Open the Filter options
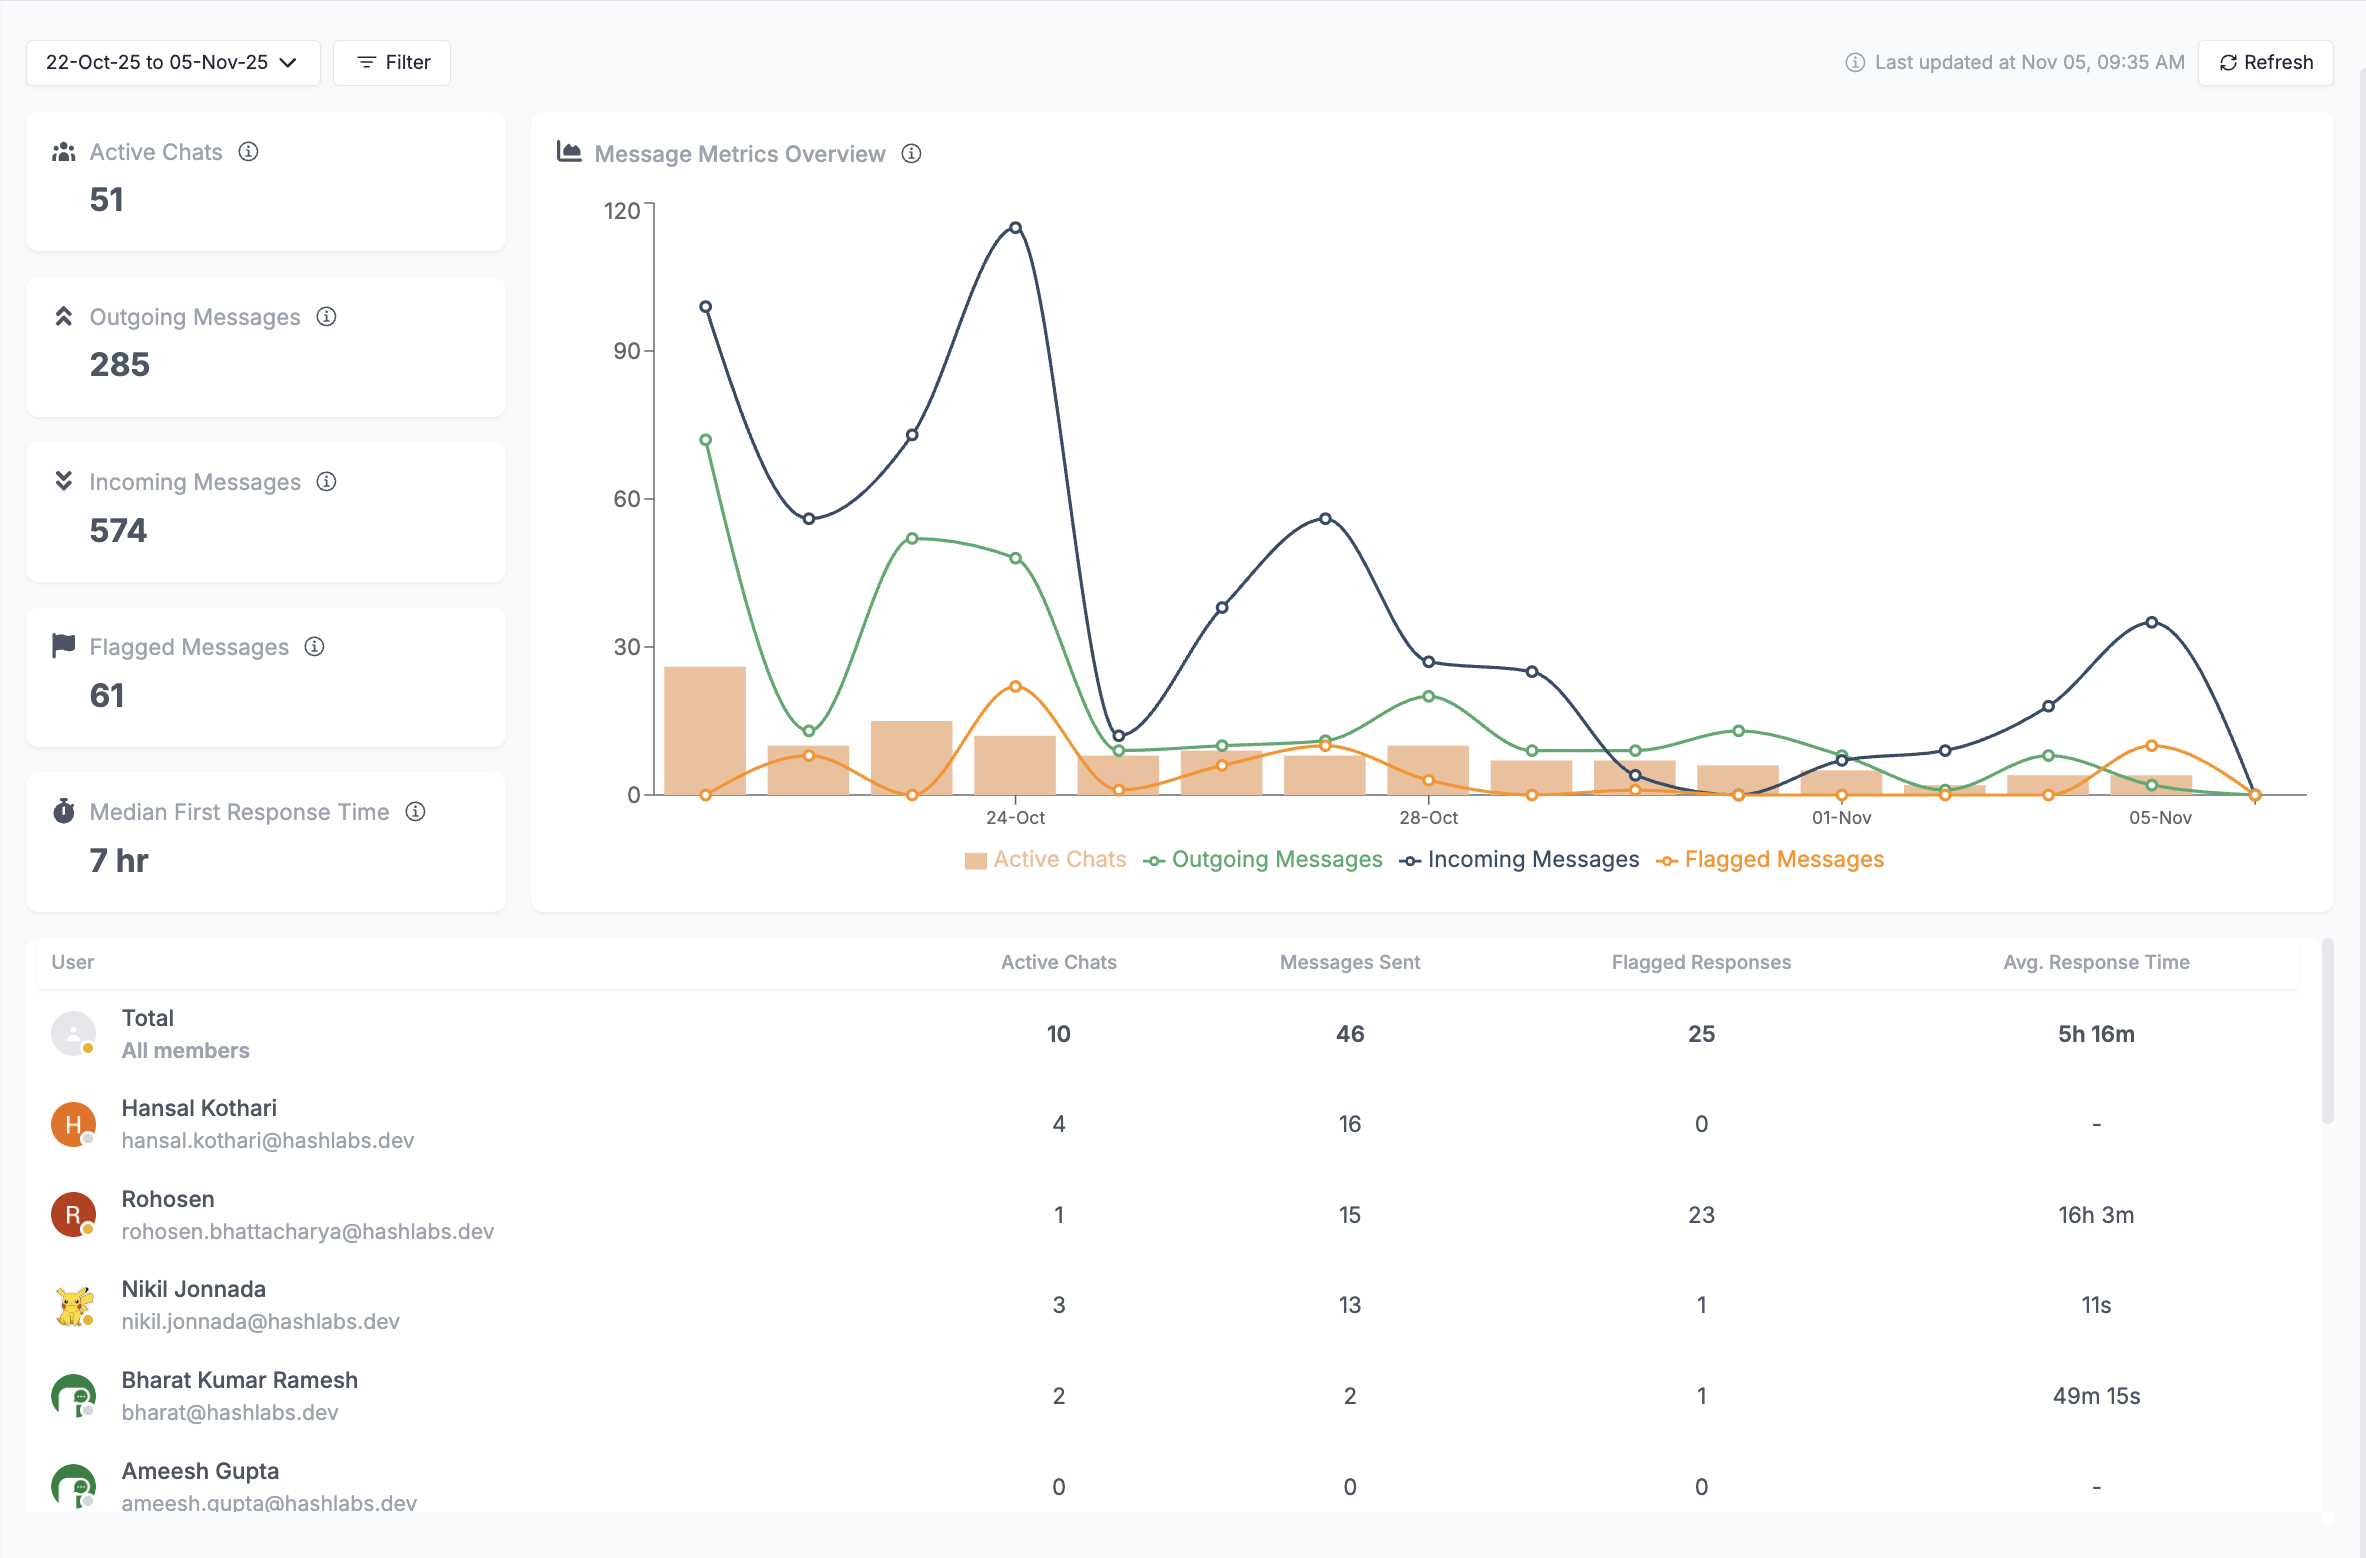The image size is (2366, 1558). [392, 62]
